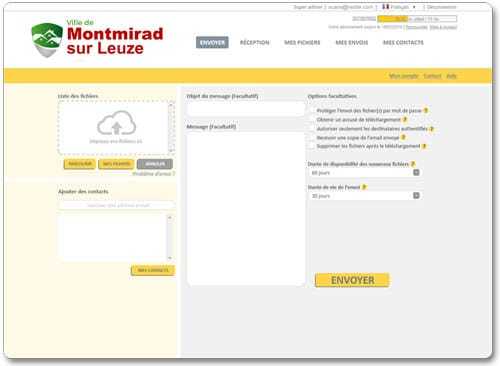The image size is (500, 366).
Task: Open help for new files availability duration
Action: click(x=413, y=164)
